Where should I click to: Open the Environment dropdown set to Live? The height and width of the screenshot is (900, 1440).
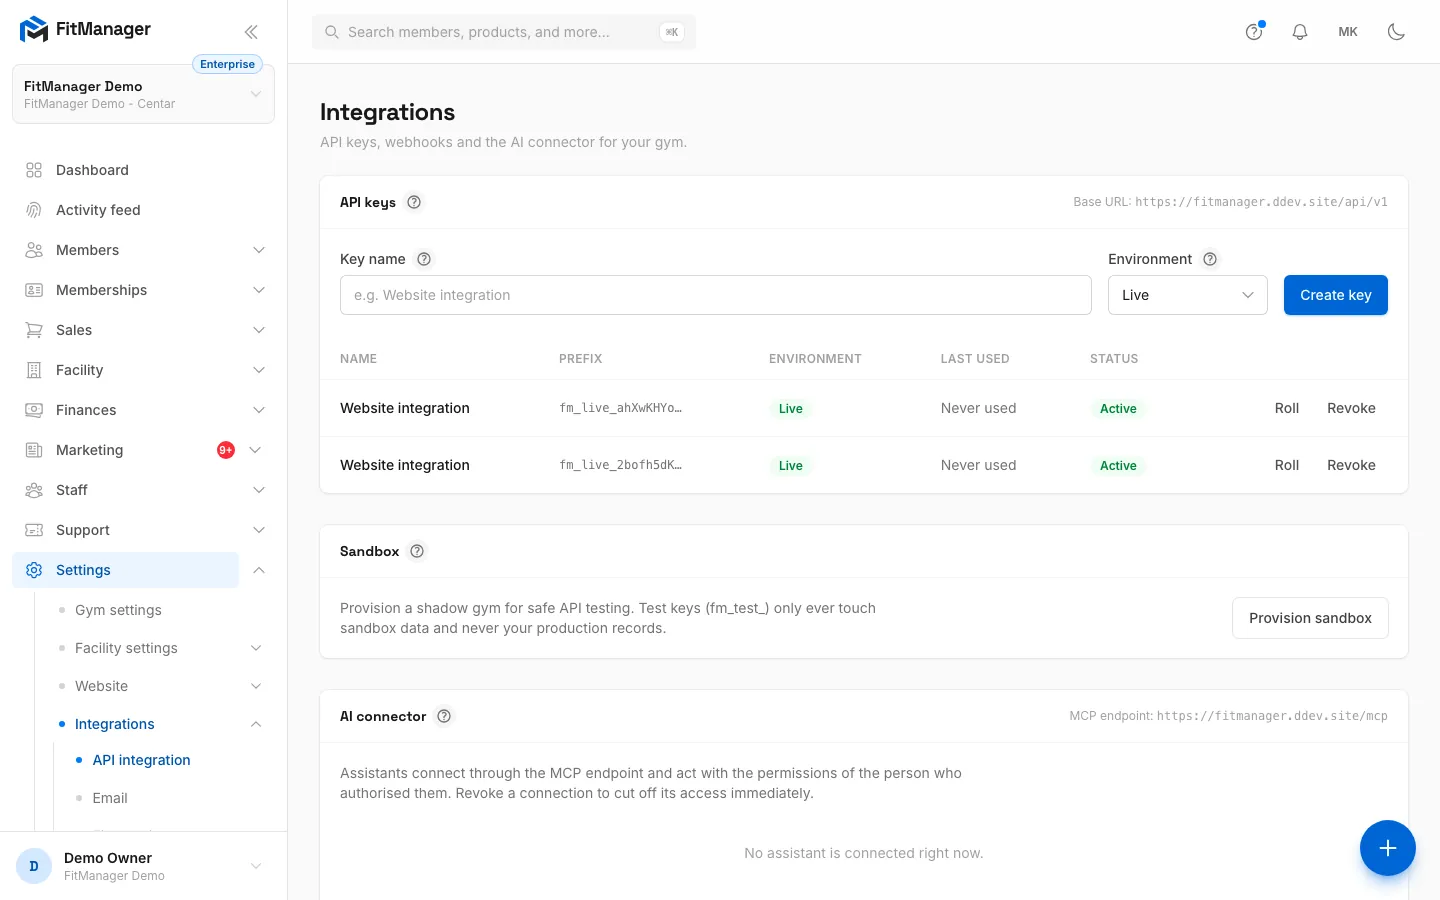click(1188, 295)
